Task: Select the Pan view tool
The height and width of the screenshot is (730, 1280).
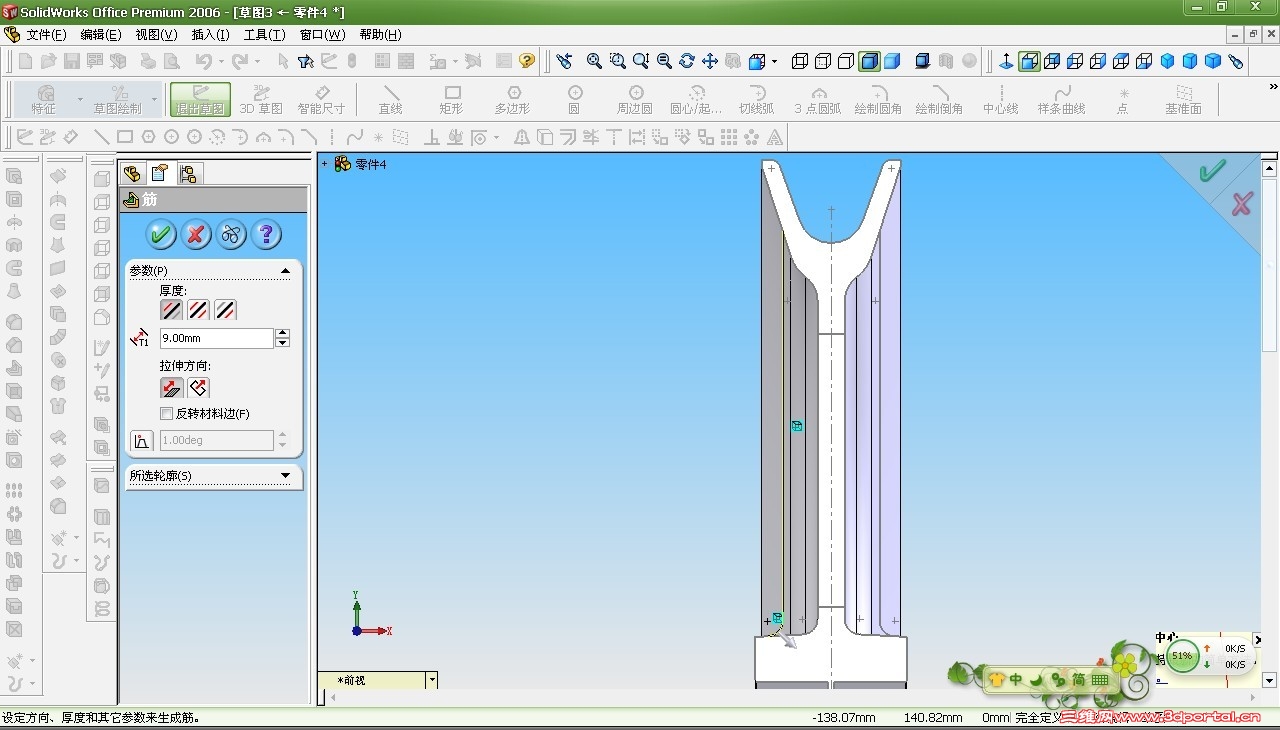Action: pyautogui.click(x=710, y=61)
